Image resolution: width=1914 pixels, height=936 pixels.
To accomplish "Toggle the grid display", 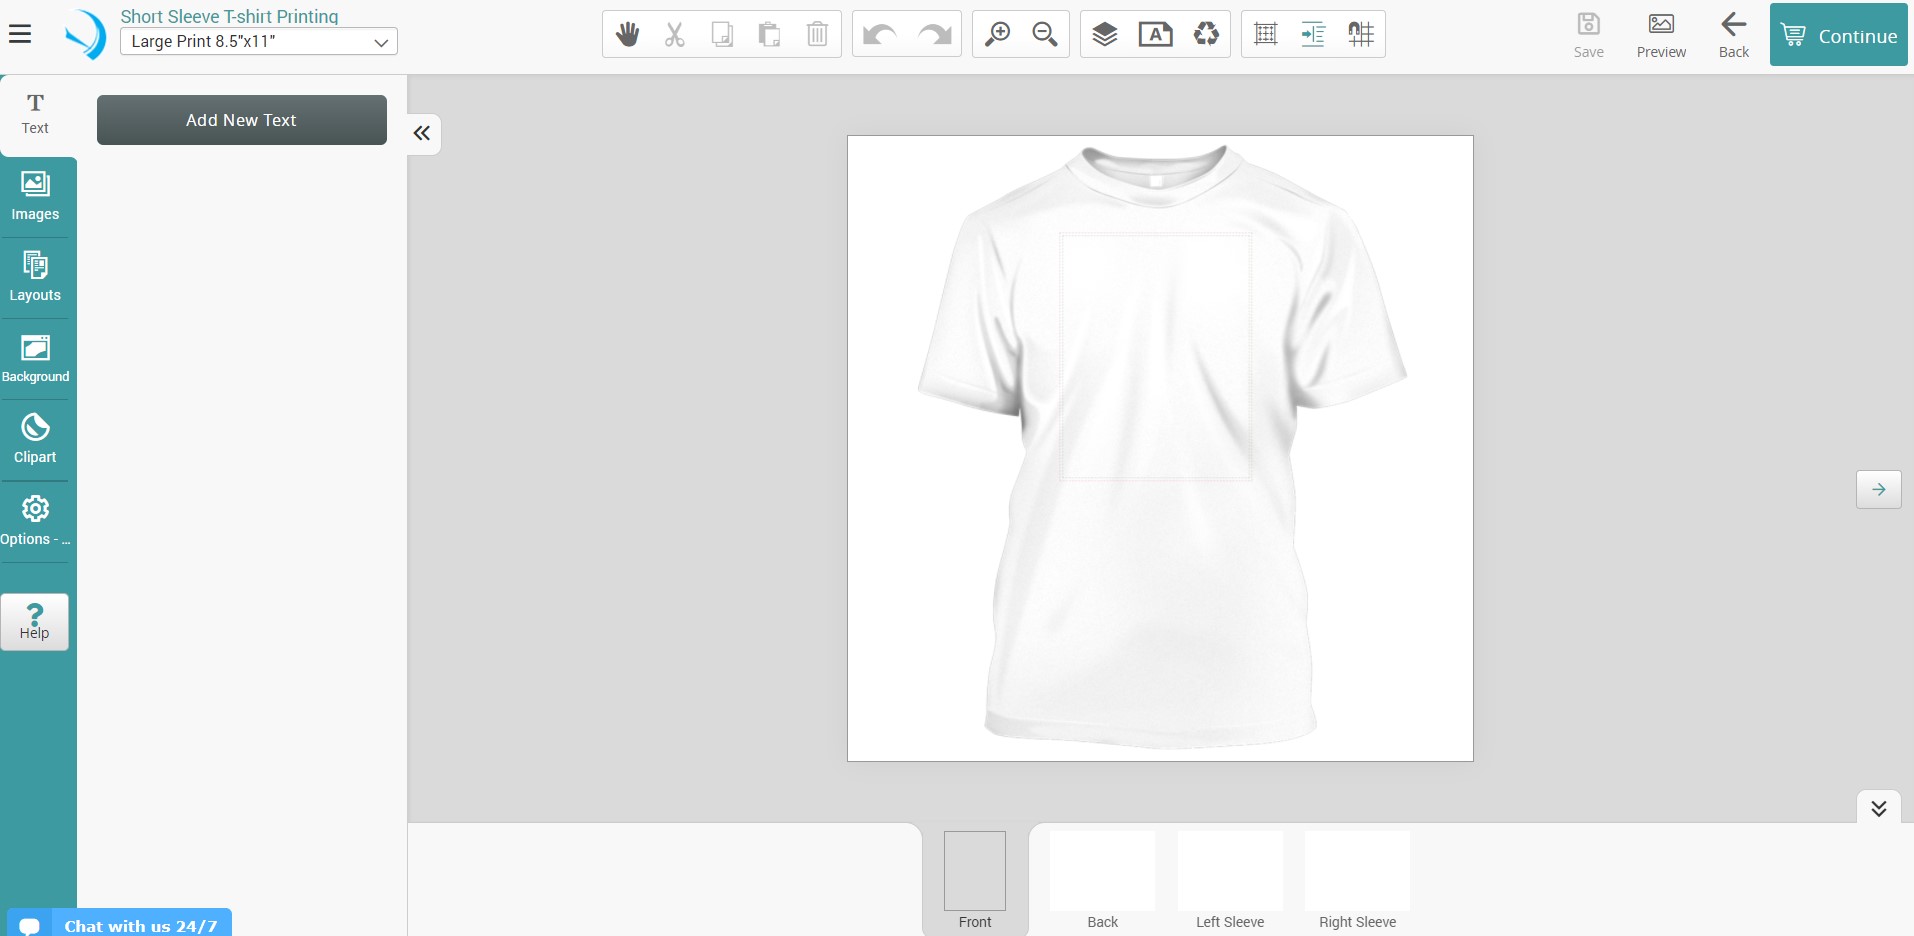I will pos(1265,35).
